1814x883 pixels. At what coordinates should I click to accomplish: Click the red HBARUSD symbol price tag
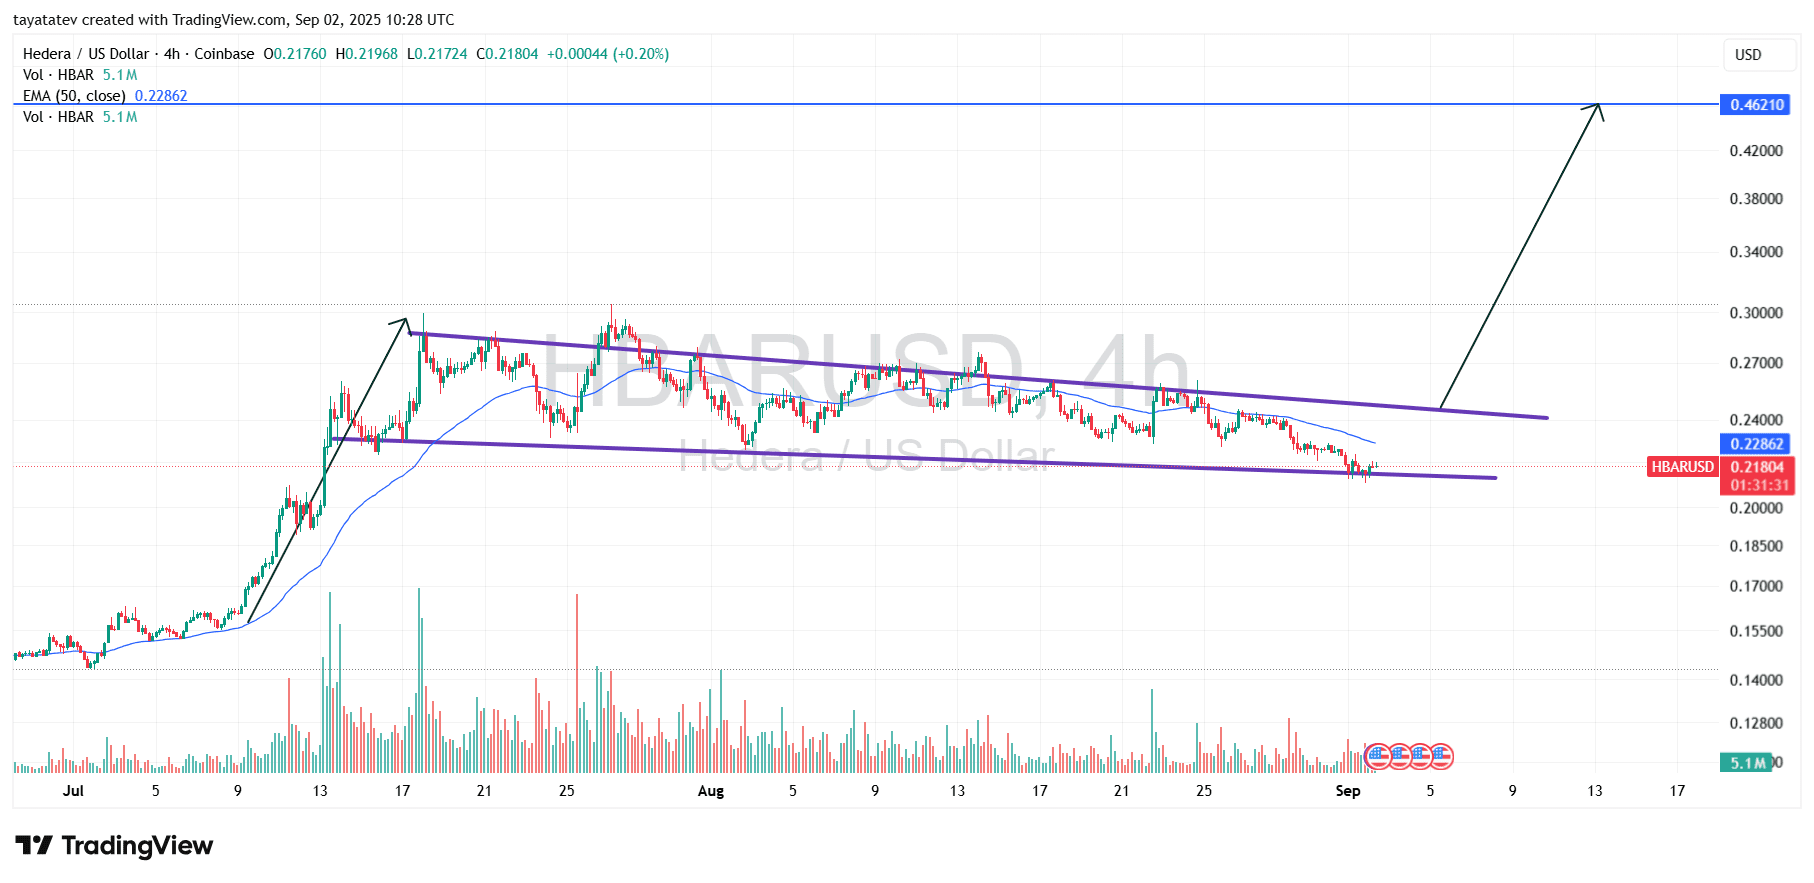[1682, 467]
